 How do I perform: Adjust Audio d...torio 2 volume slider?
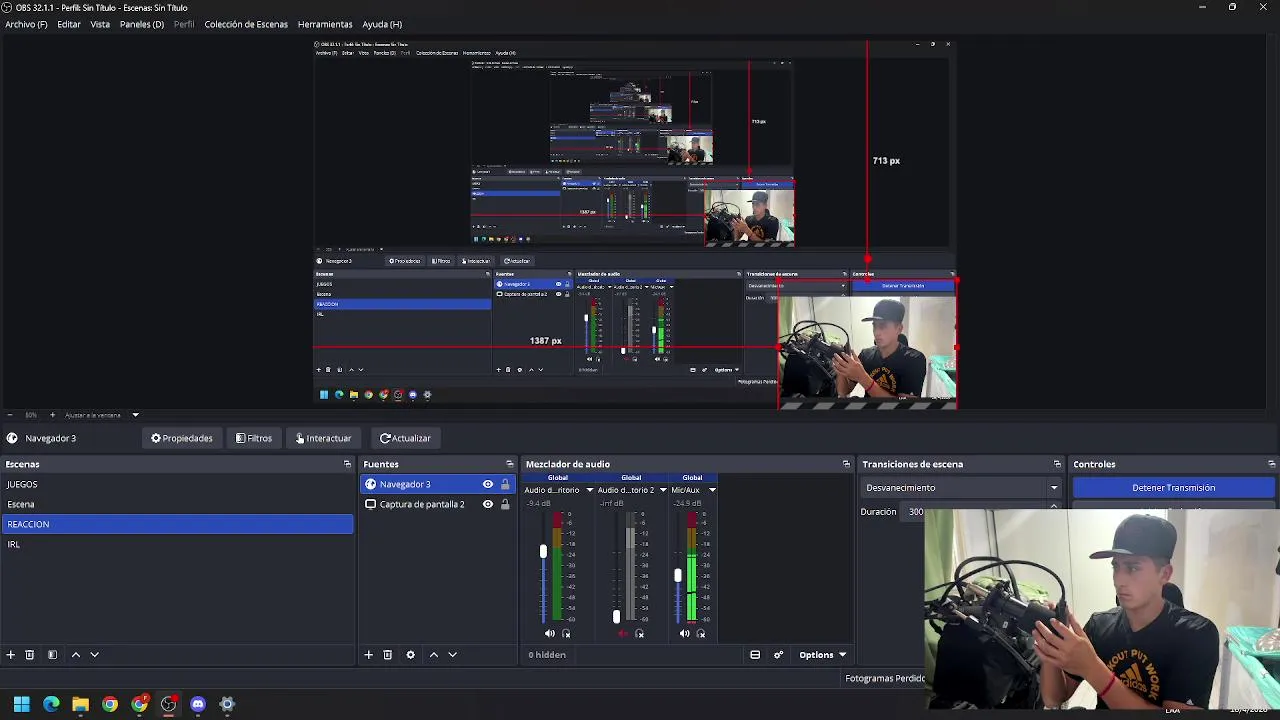coord(616,617)
